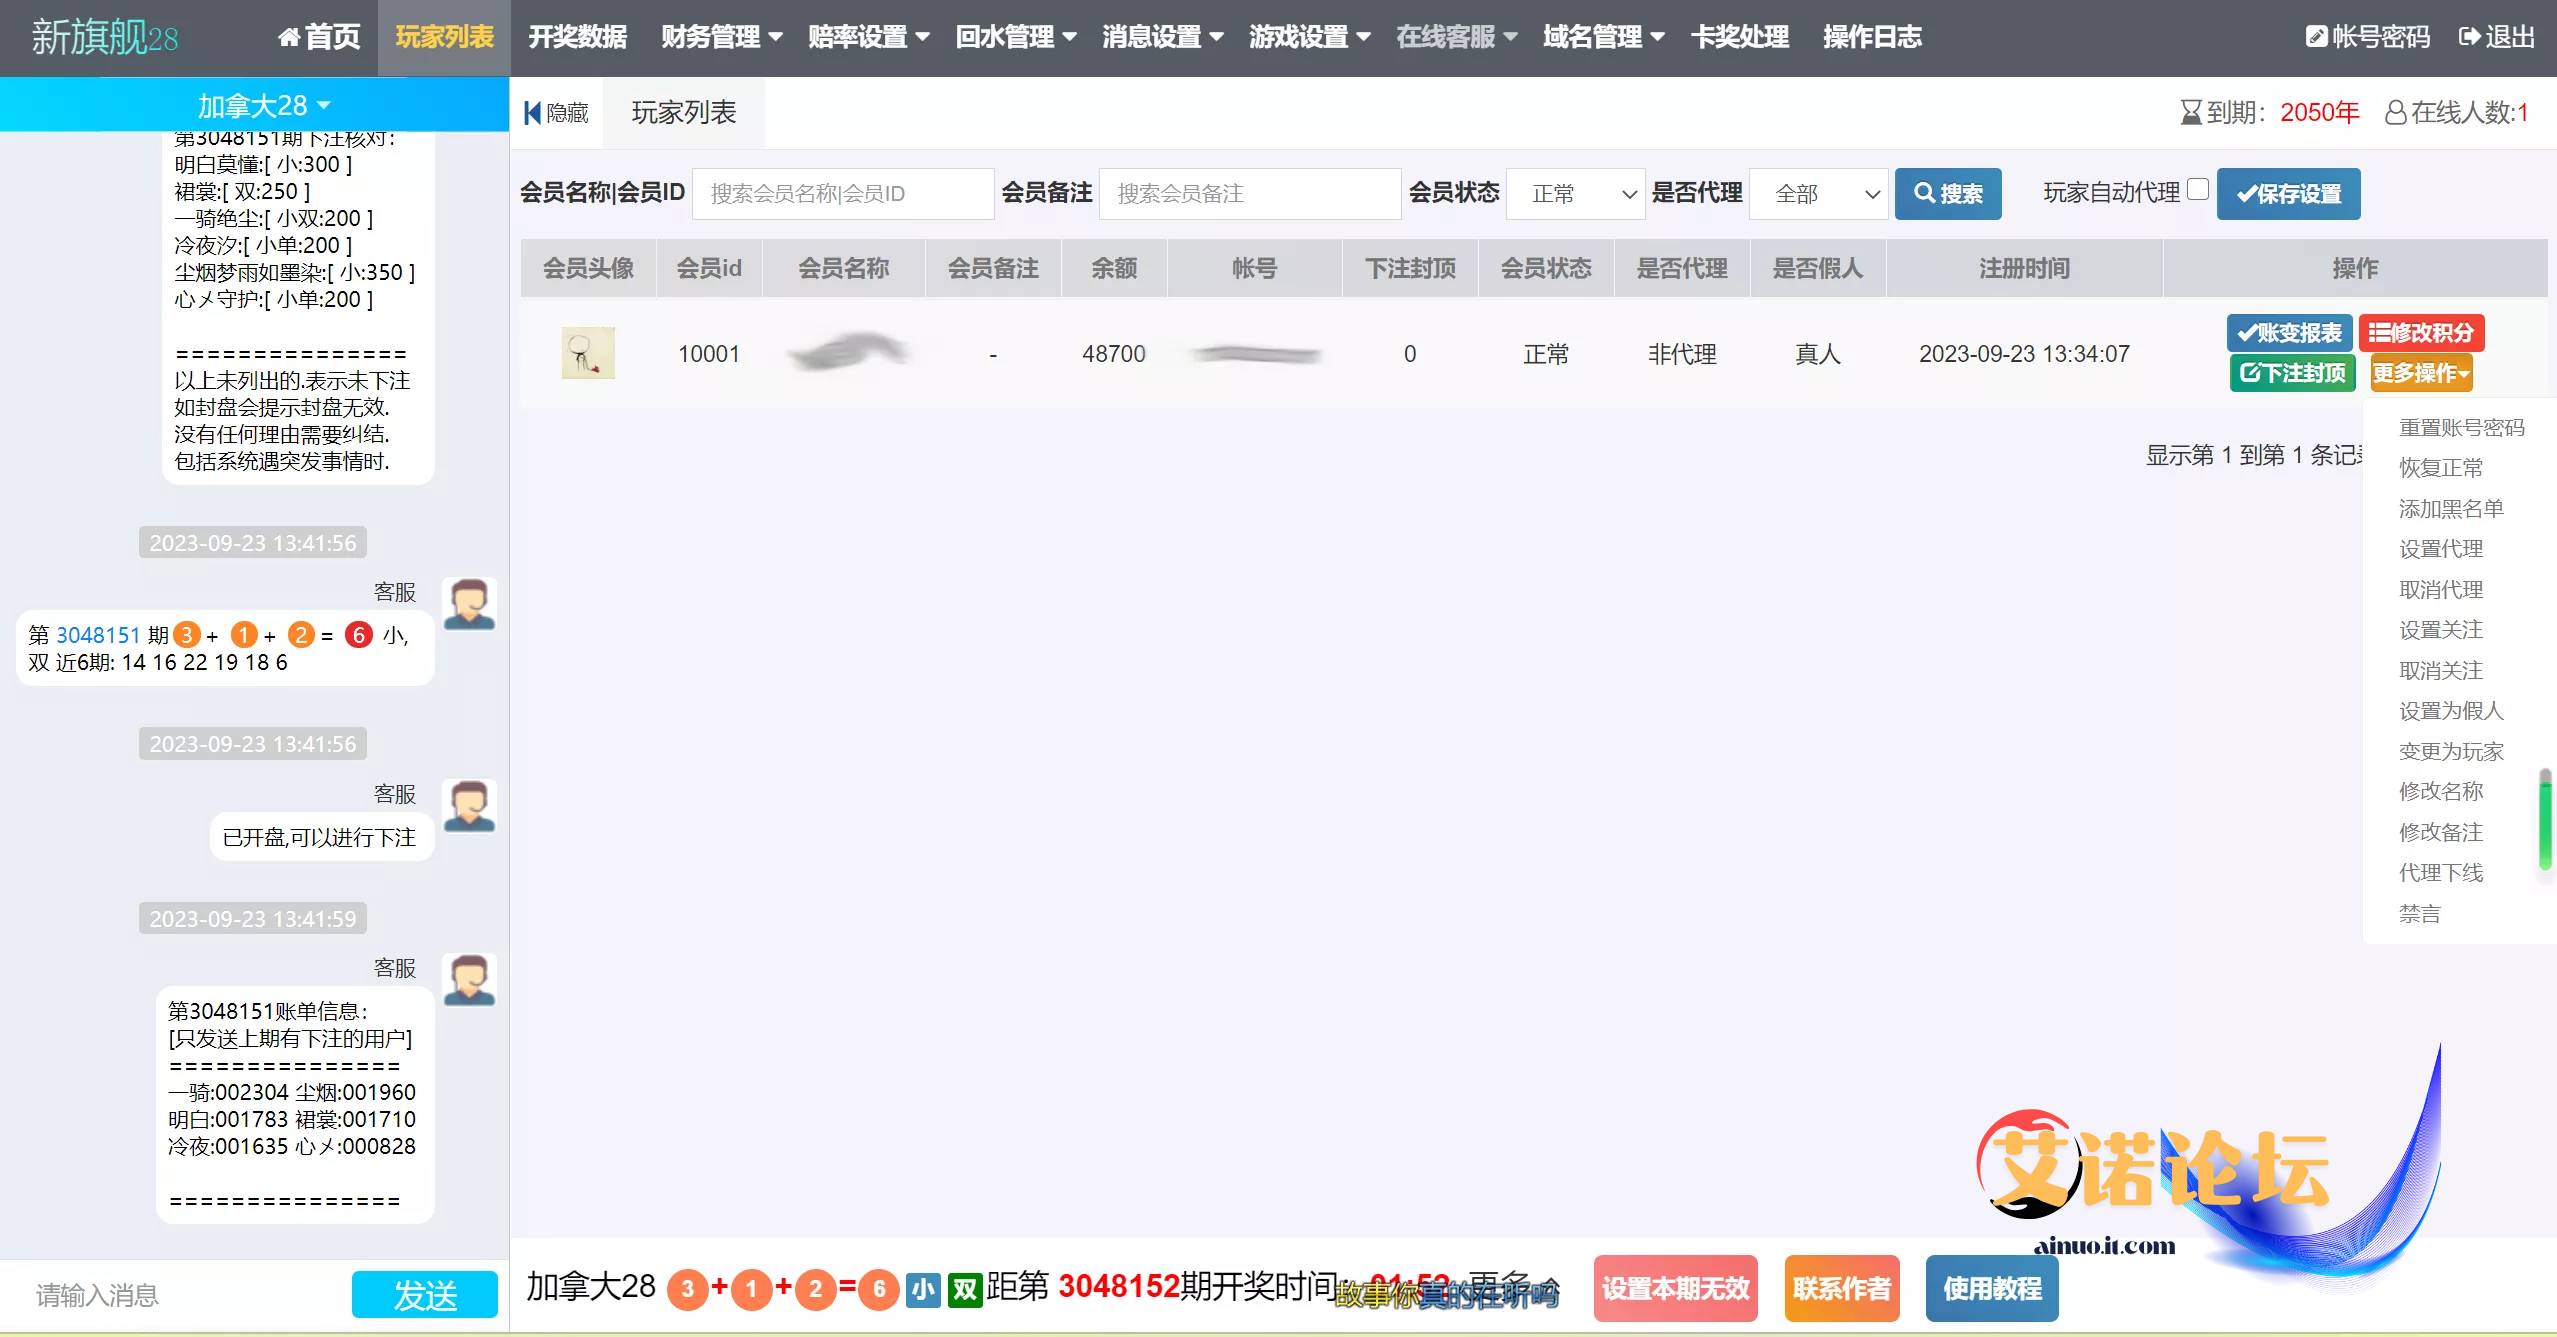Screen dimensions: 2557x1337
Task: Open the 会员状态 dropdown showing 正常
Action: tap(1575, 194)
